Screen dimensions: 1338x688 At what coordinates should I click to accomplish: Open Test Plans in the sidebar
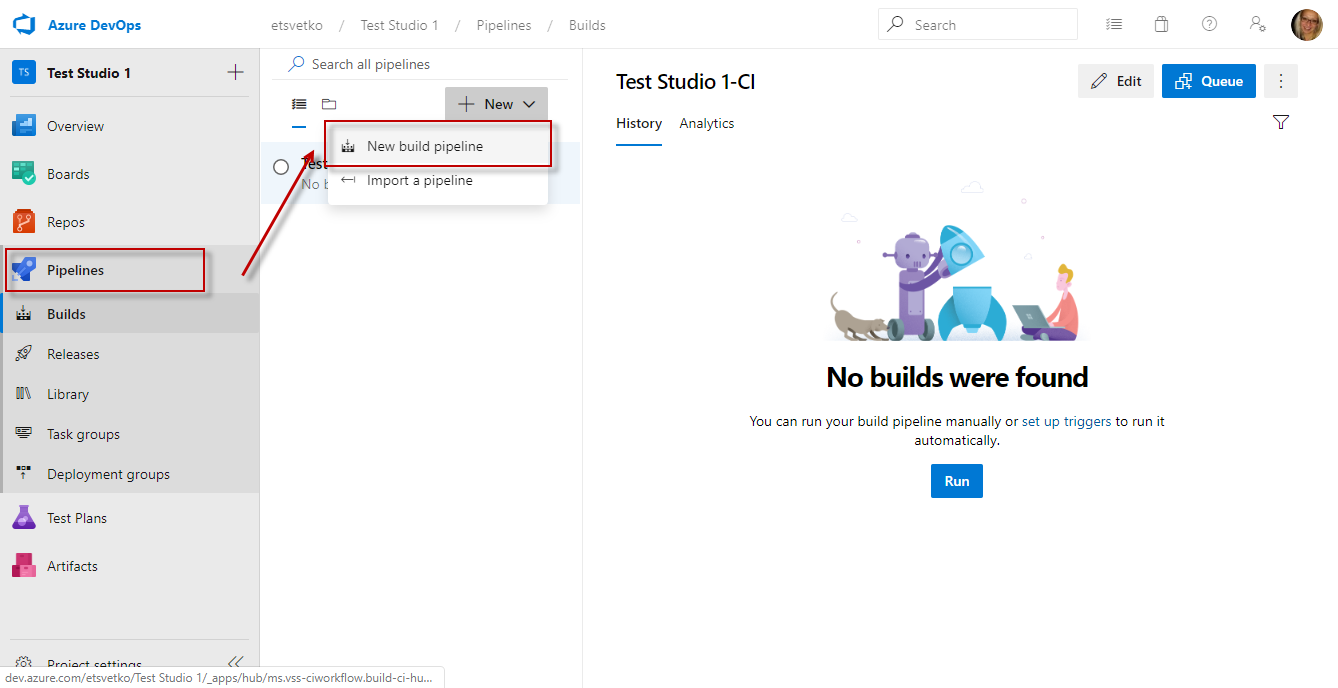pyautogui.click(x=130, y=518)
